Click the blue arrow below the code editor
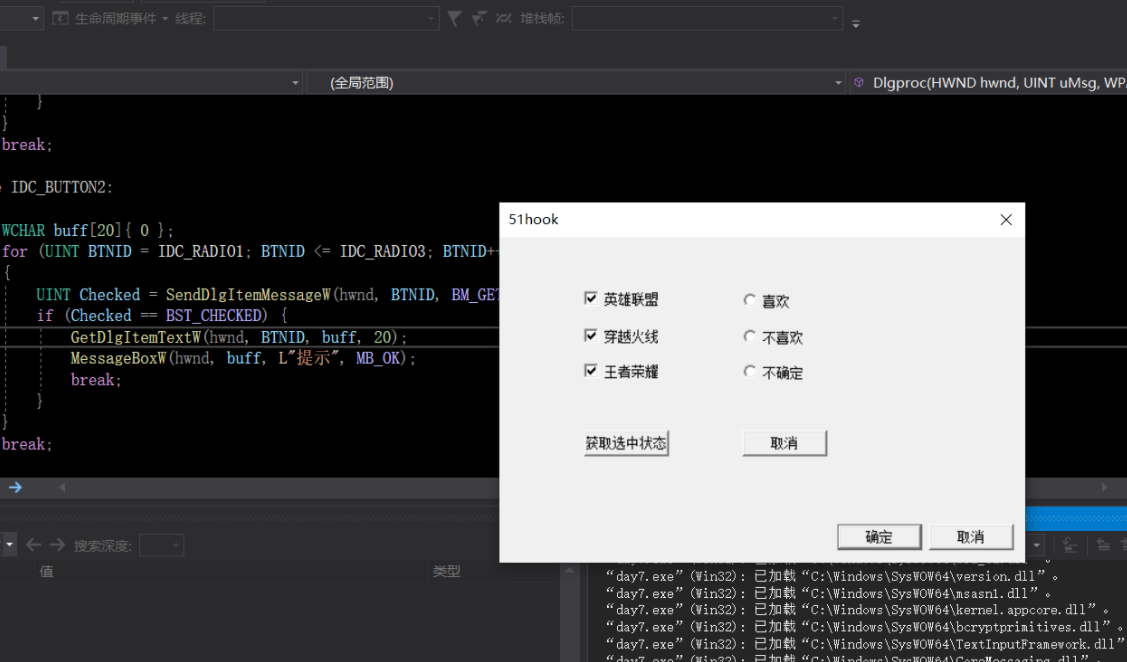 (15, 487)
